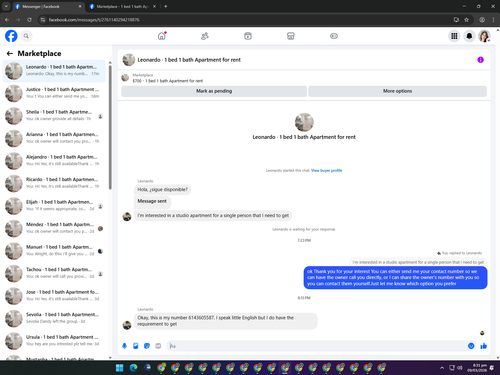500x375 pixels.
Task: Open Sevolia conversation in chat list
Action: point(54,318)
